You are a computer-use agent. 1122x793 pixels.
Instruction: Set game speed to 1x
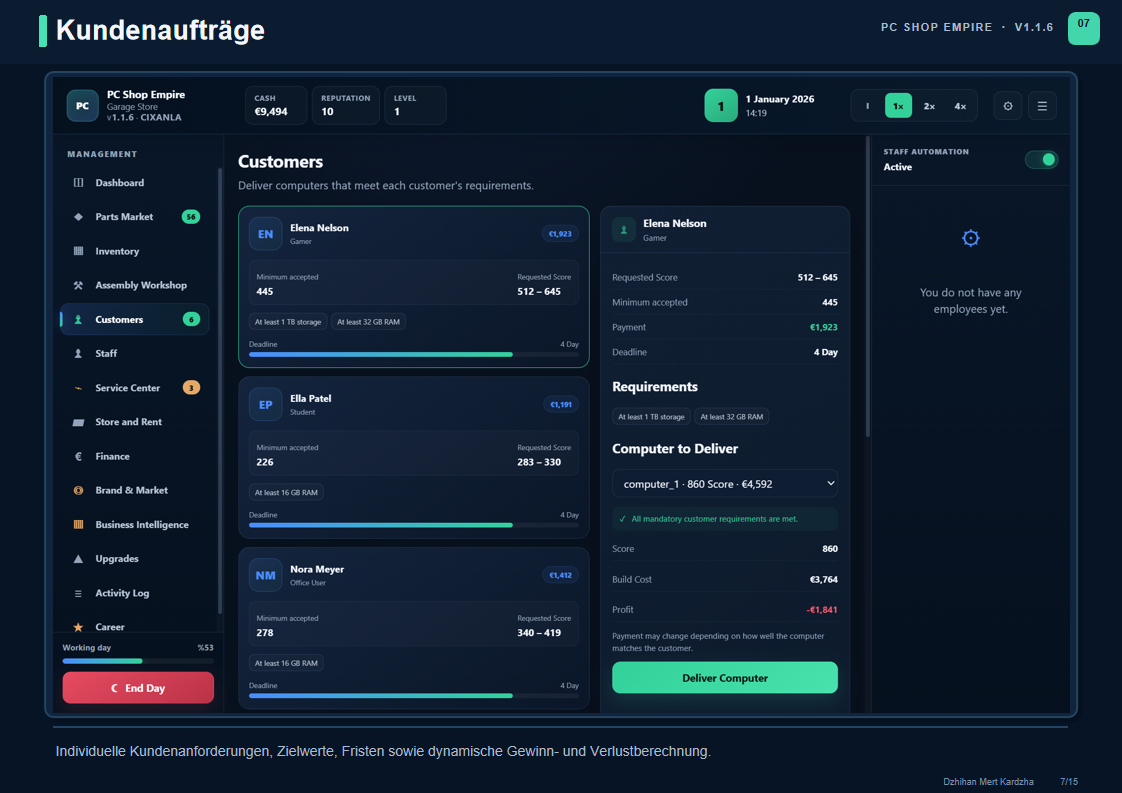(x=898, y=106)
